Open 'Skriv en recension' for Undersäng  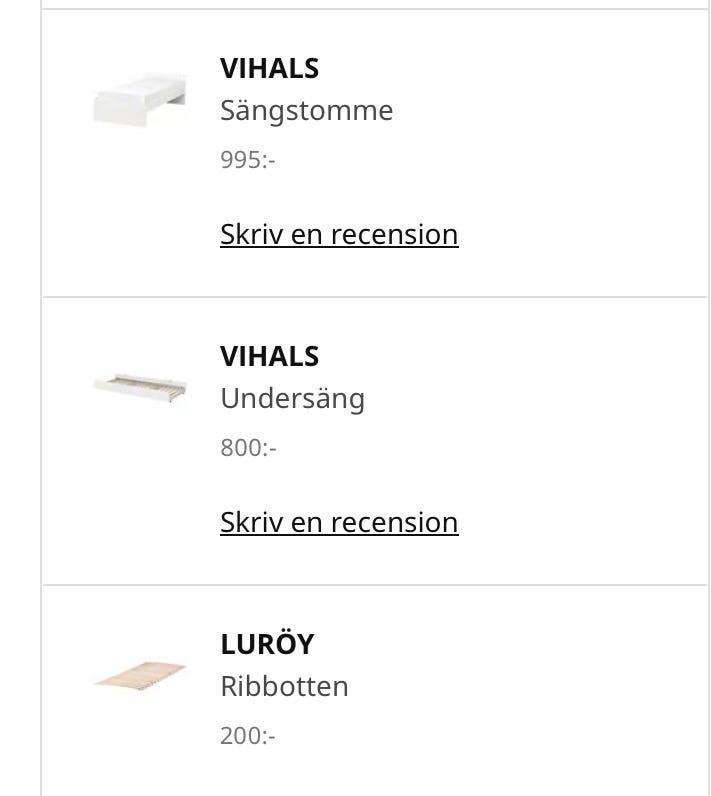tap(339, 522)
